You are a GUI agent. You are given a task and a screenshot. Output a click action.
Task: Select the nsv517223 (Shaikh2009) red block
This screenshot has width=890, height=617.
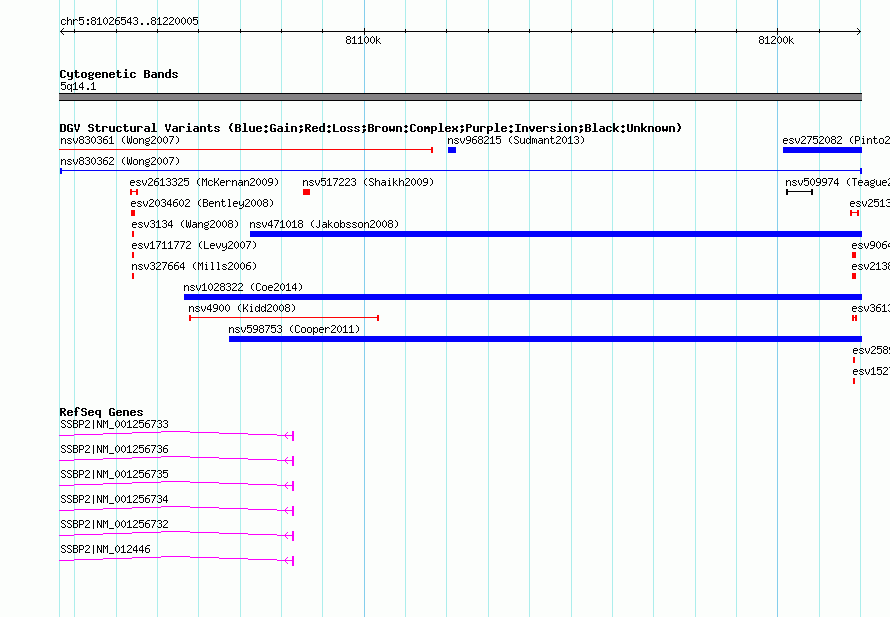point(307,192)
